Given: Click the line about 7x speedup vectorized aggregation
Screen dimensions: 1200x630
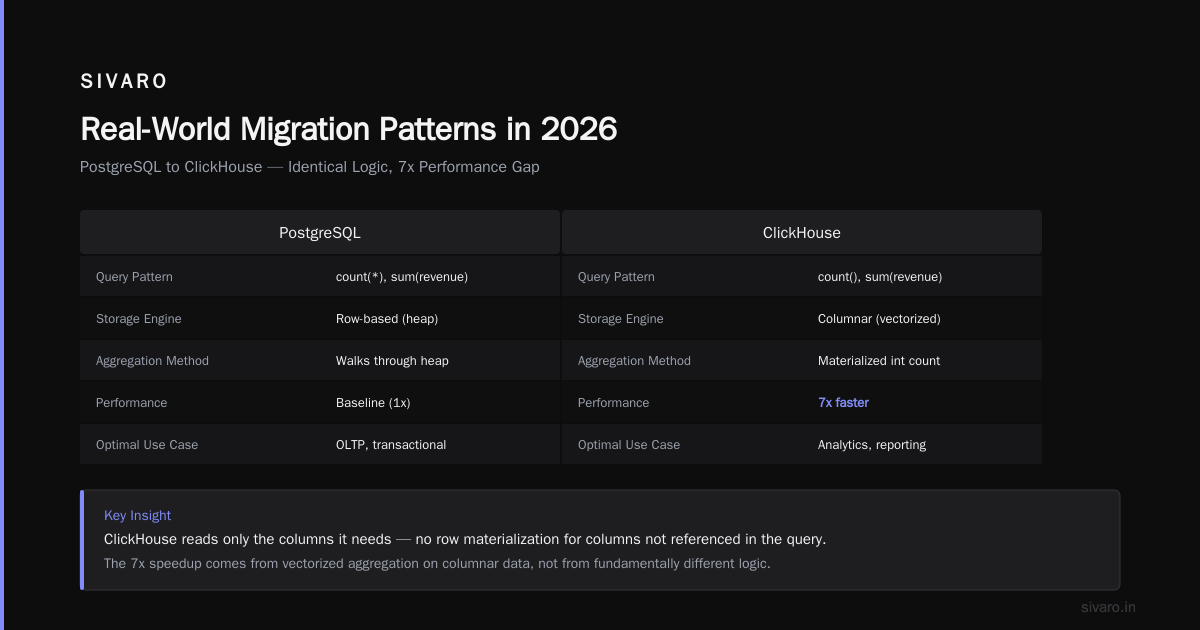Looking at the screenshot, I should [437, 563].
